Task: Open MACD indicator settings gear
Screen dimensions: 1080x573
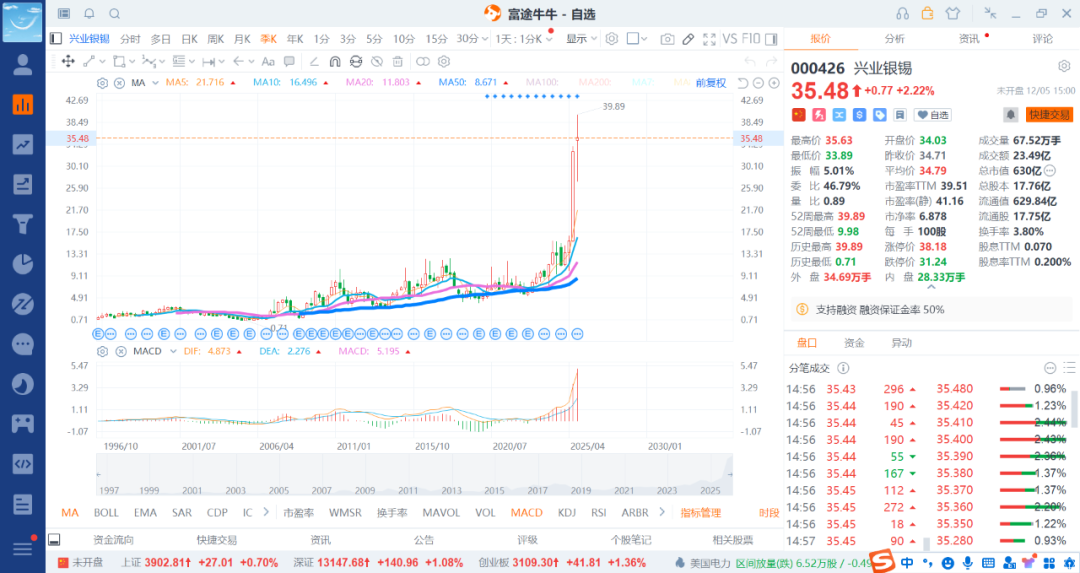Action: 103,351
